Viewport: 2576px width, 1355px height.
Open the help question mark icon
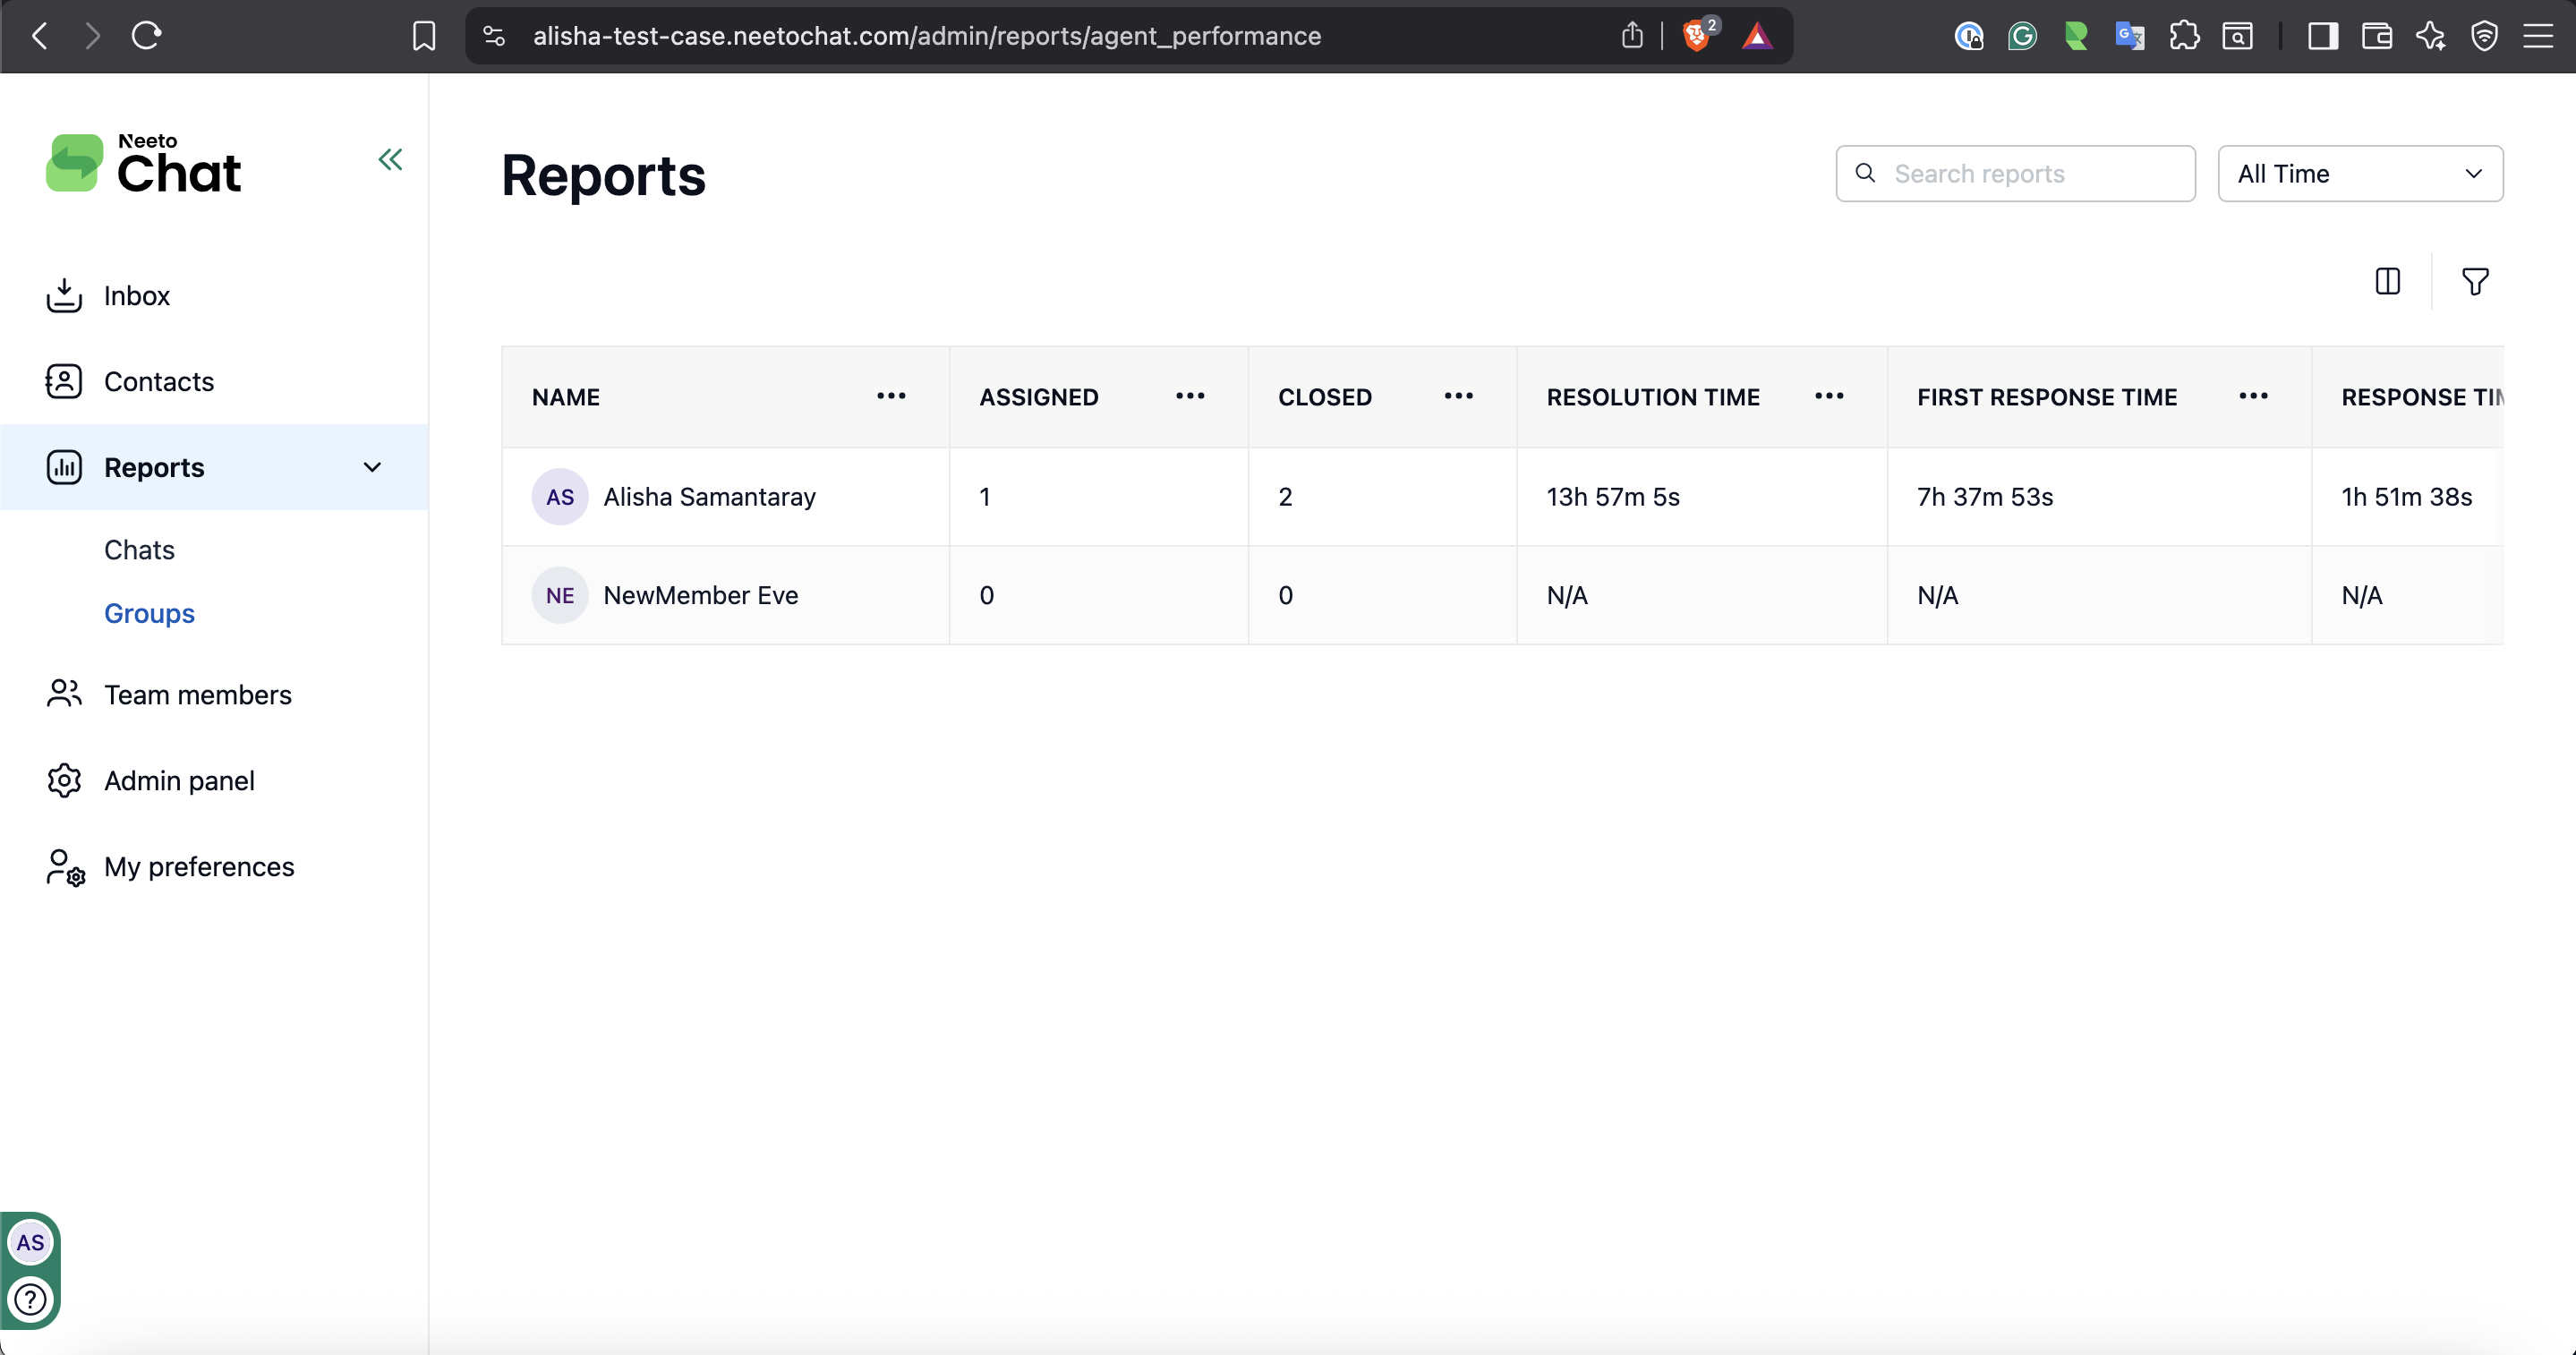[x=30, y=1299]
